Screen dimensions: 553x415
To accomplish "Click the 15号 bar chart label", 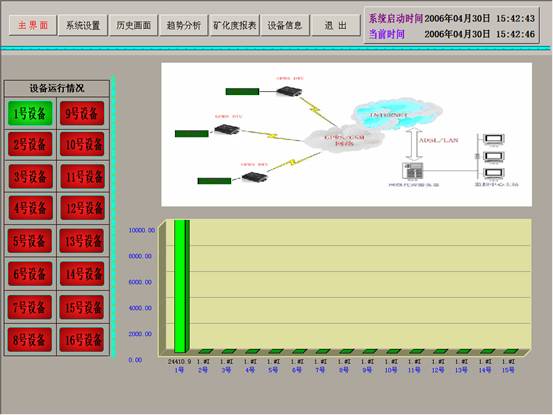I will [508, 370].
